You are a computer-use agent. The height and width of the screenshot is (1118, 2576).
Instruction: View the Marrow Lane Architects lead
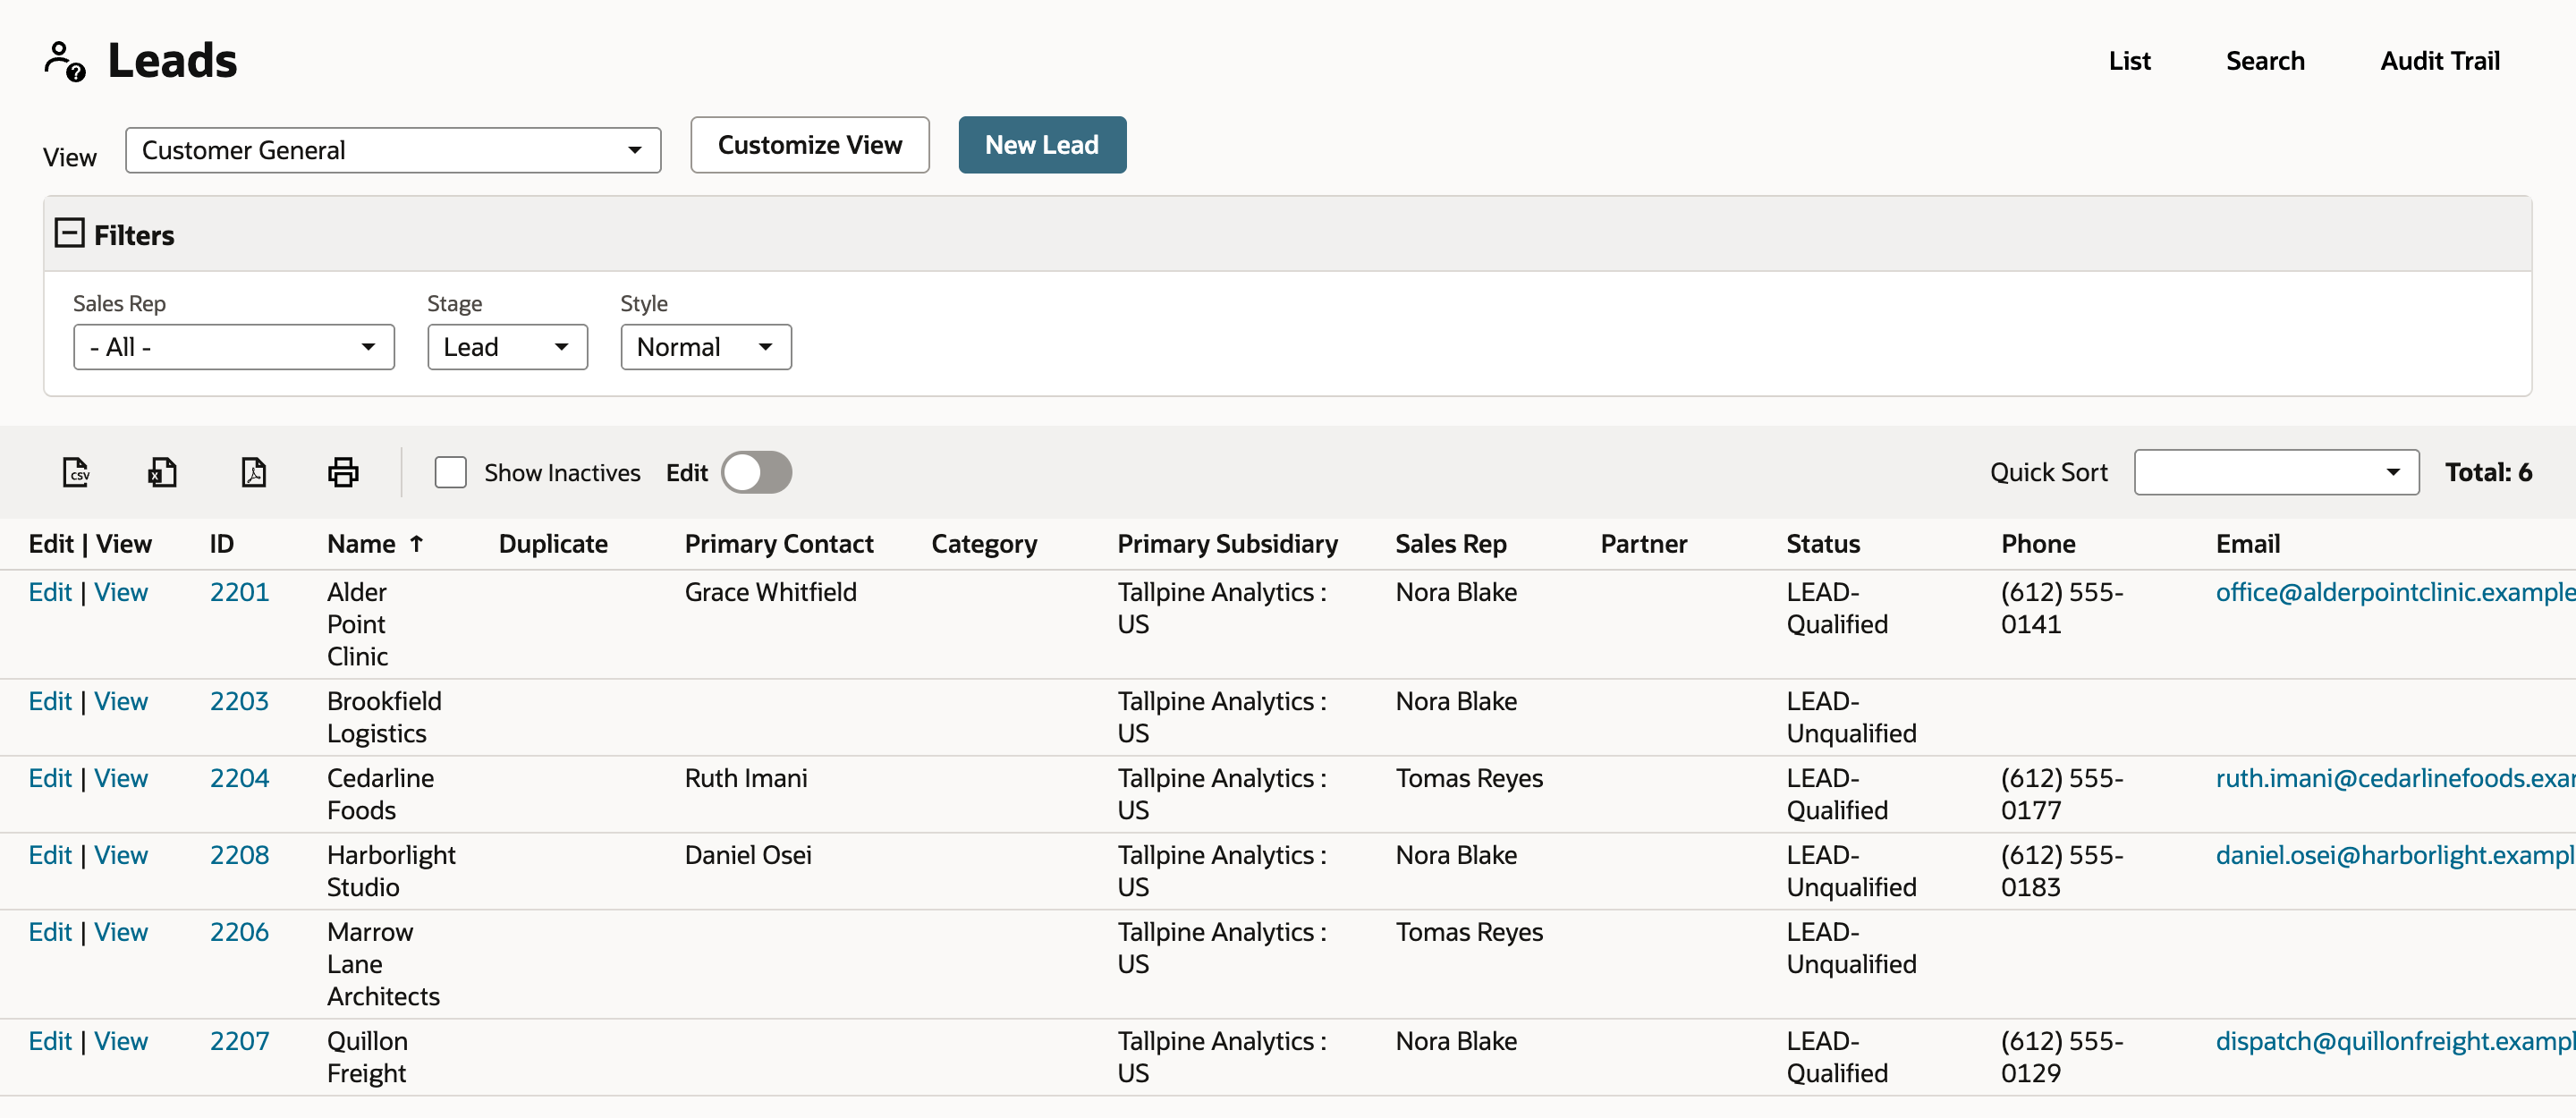coord(121,932)
